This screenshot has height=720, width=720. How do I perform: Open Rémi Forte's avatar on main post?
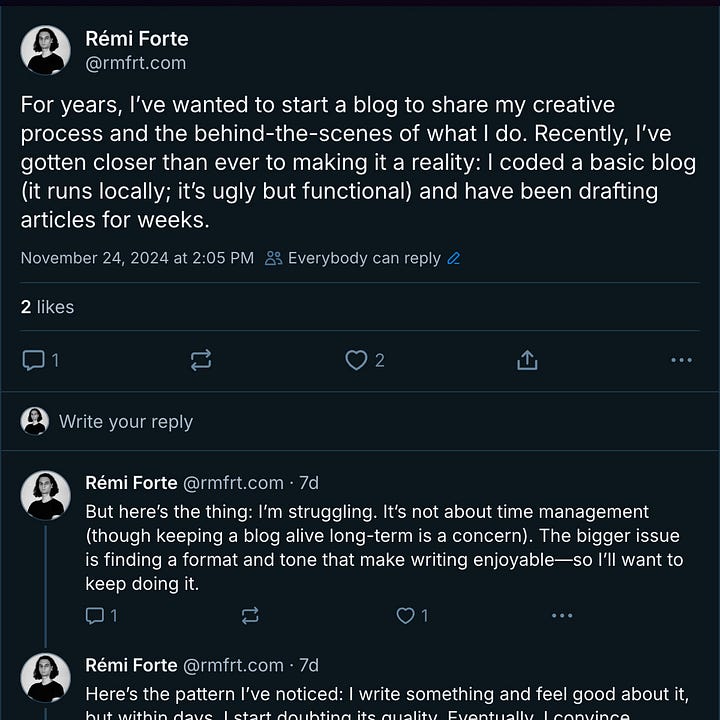(45, 50)
